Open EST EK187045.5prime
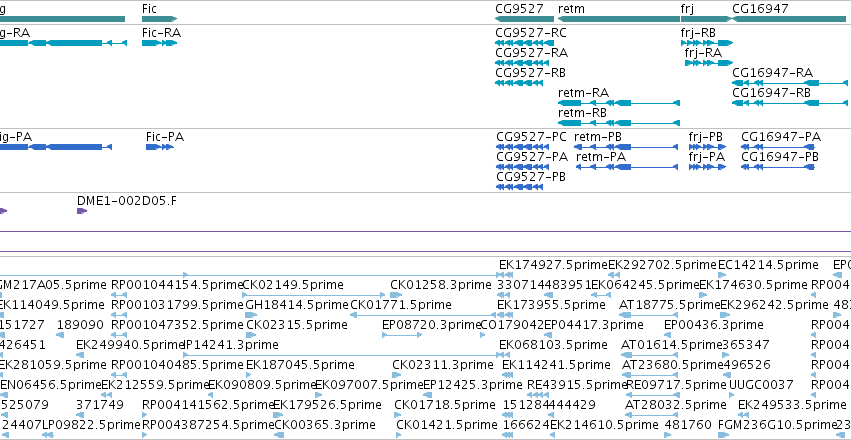The width and height of the screenshot is (851, 440). (x=300, y=365)
